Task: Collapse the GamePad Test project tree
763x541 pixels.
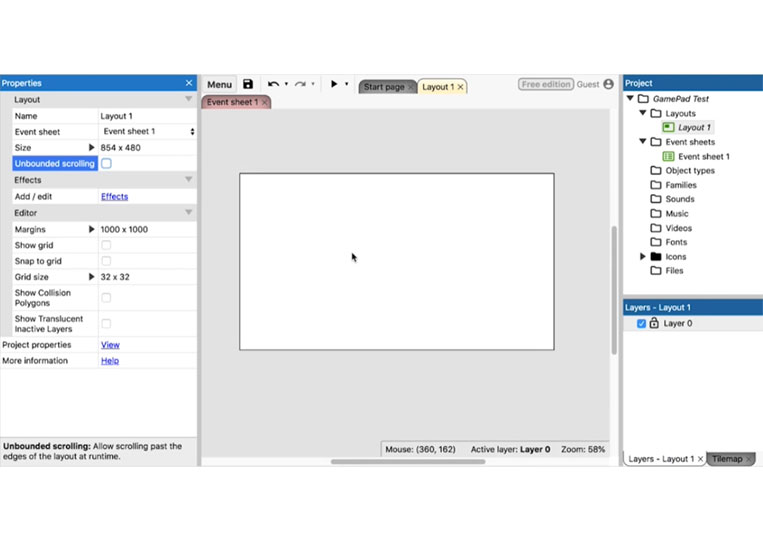Action: coord(630,98)
